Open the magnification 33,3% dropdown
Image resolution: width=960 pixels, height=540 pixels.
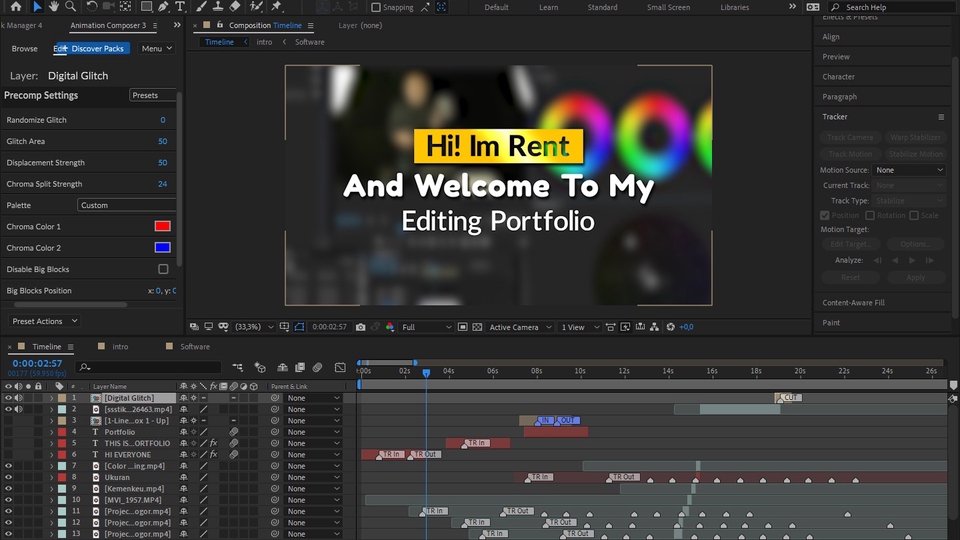(x=254, y=327)
